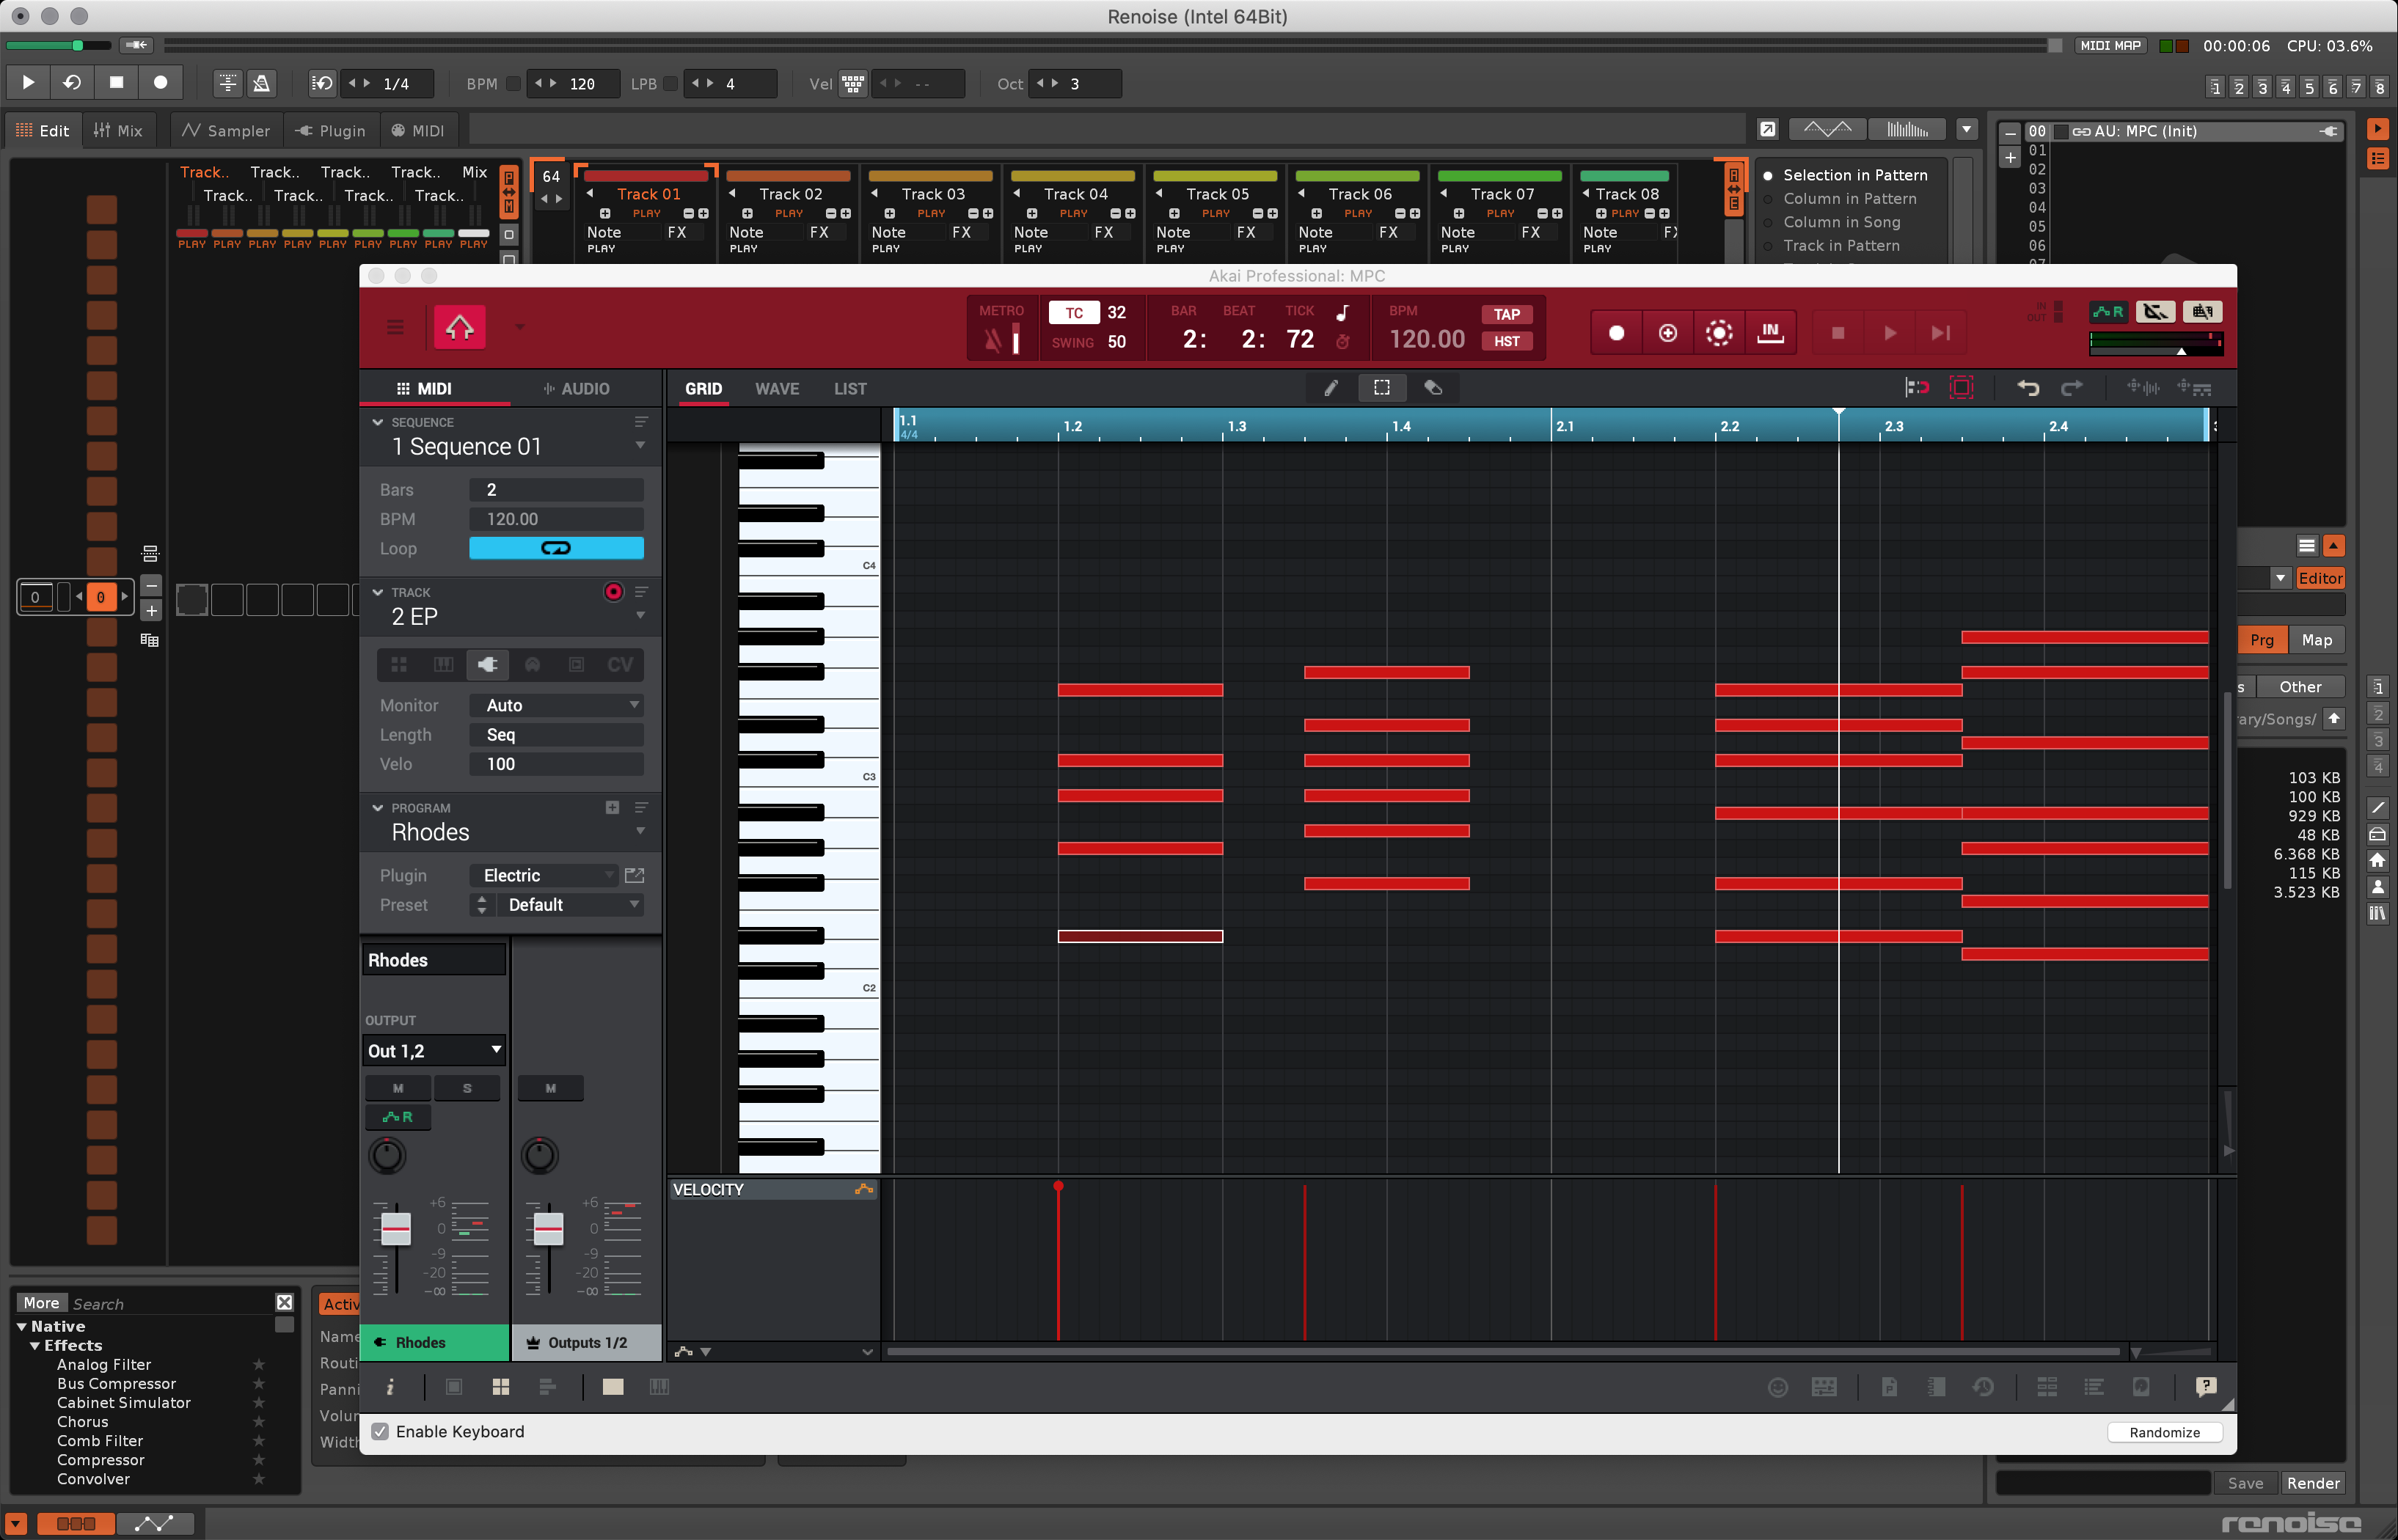Switch to the WAVE view tab
Screen dimensions: 2398x1540
[777, 389]
